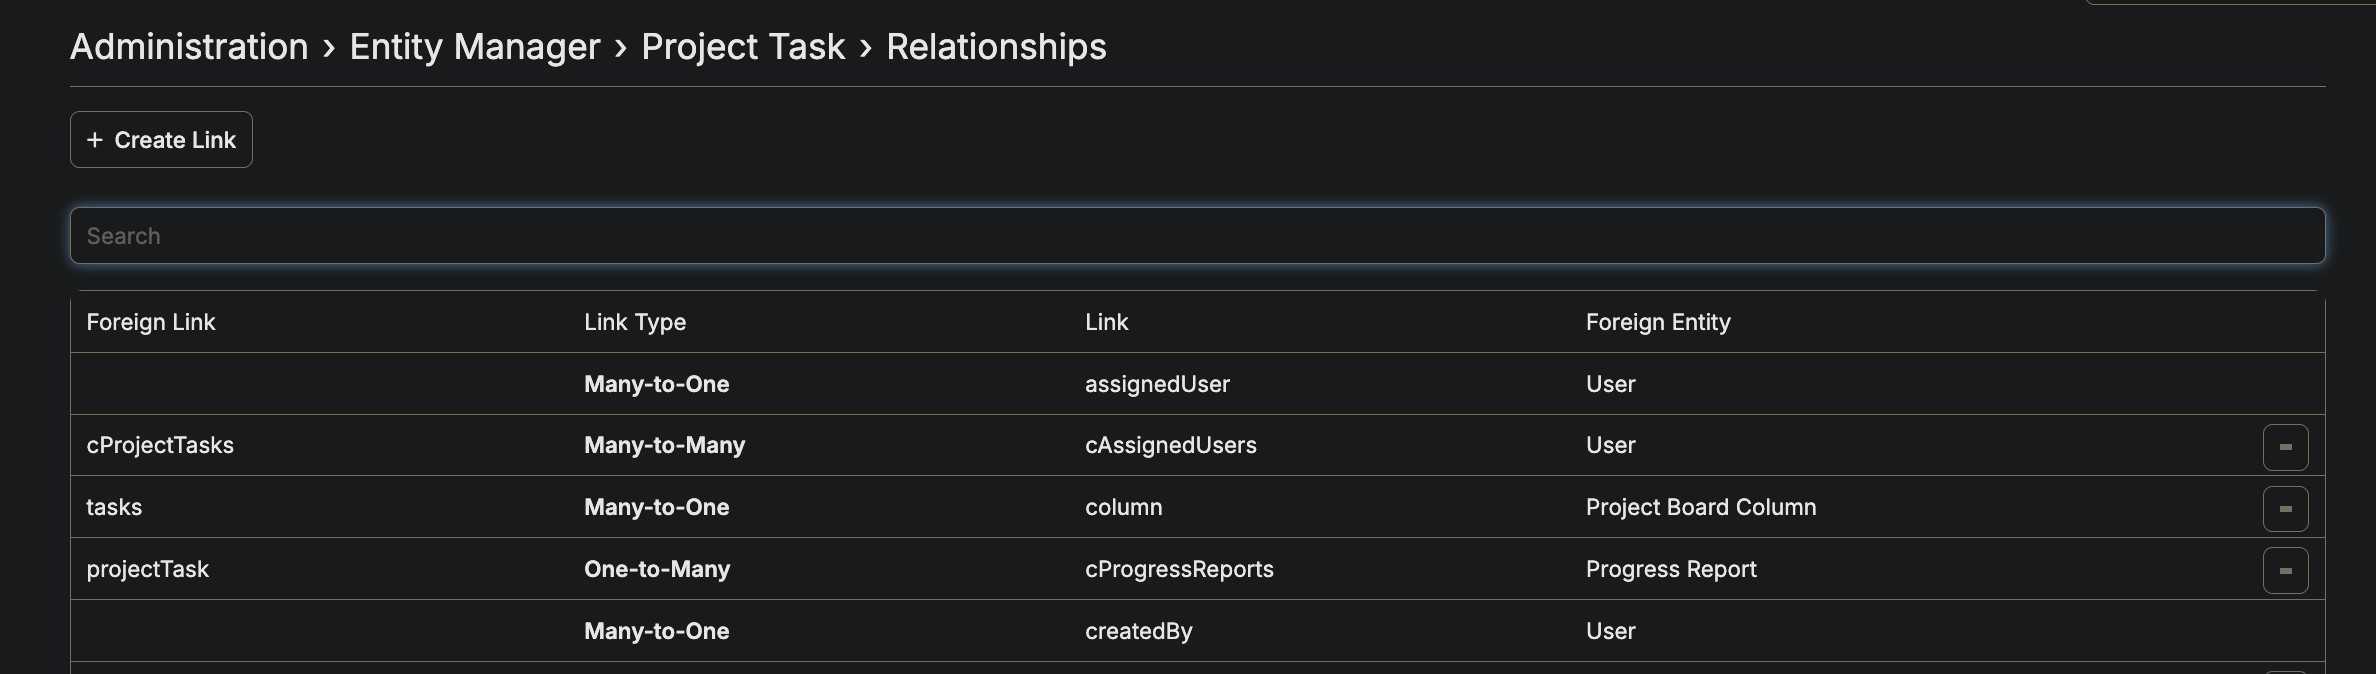Screen dimensions: 2376x674
Task: Click the tasks foreign link cell
Action: (x=114, y=507)
